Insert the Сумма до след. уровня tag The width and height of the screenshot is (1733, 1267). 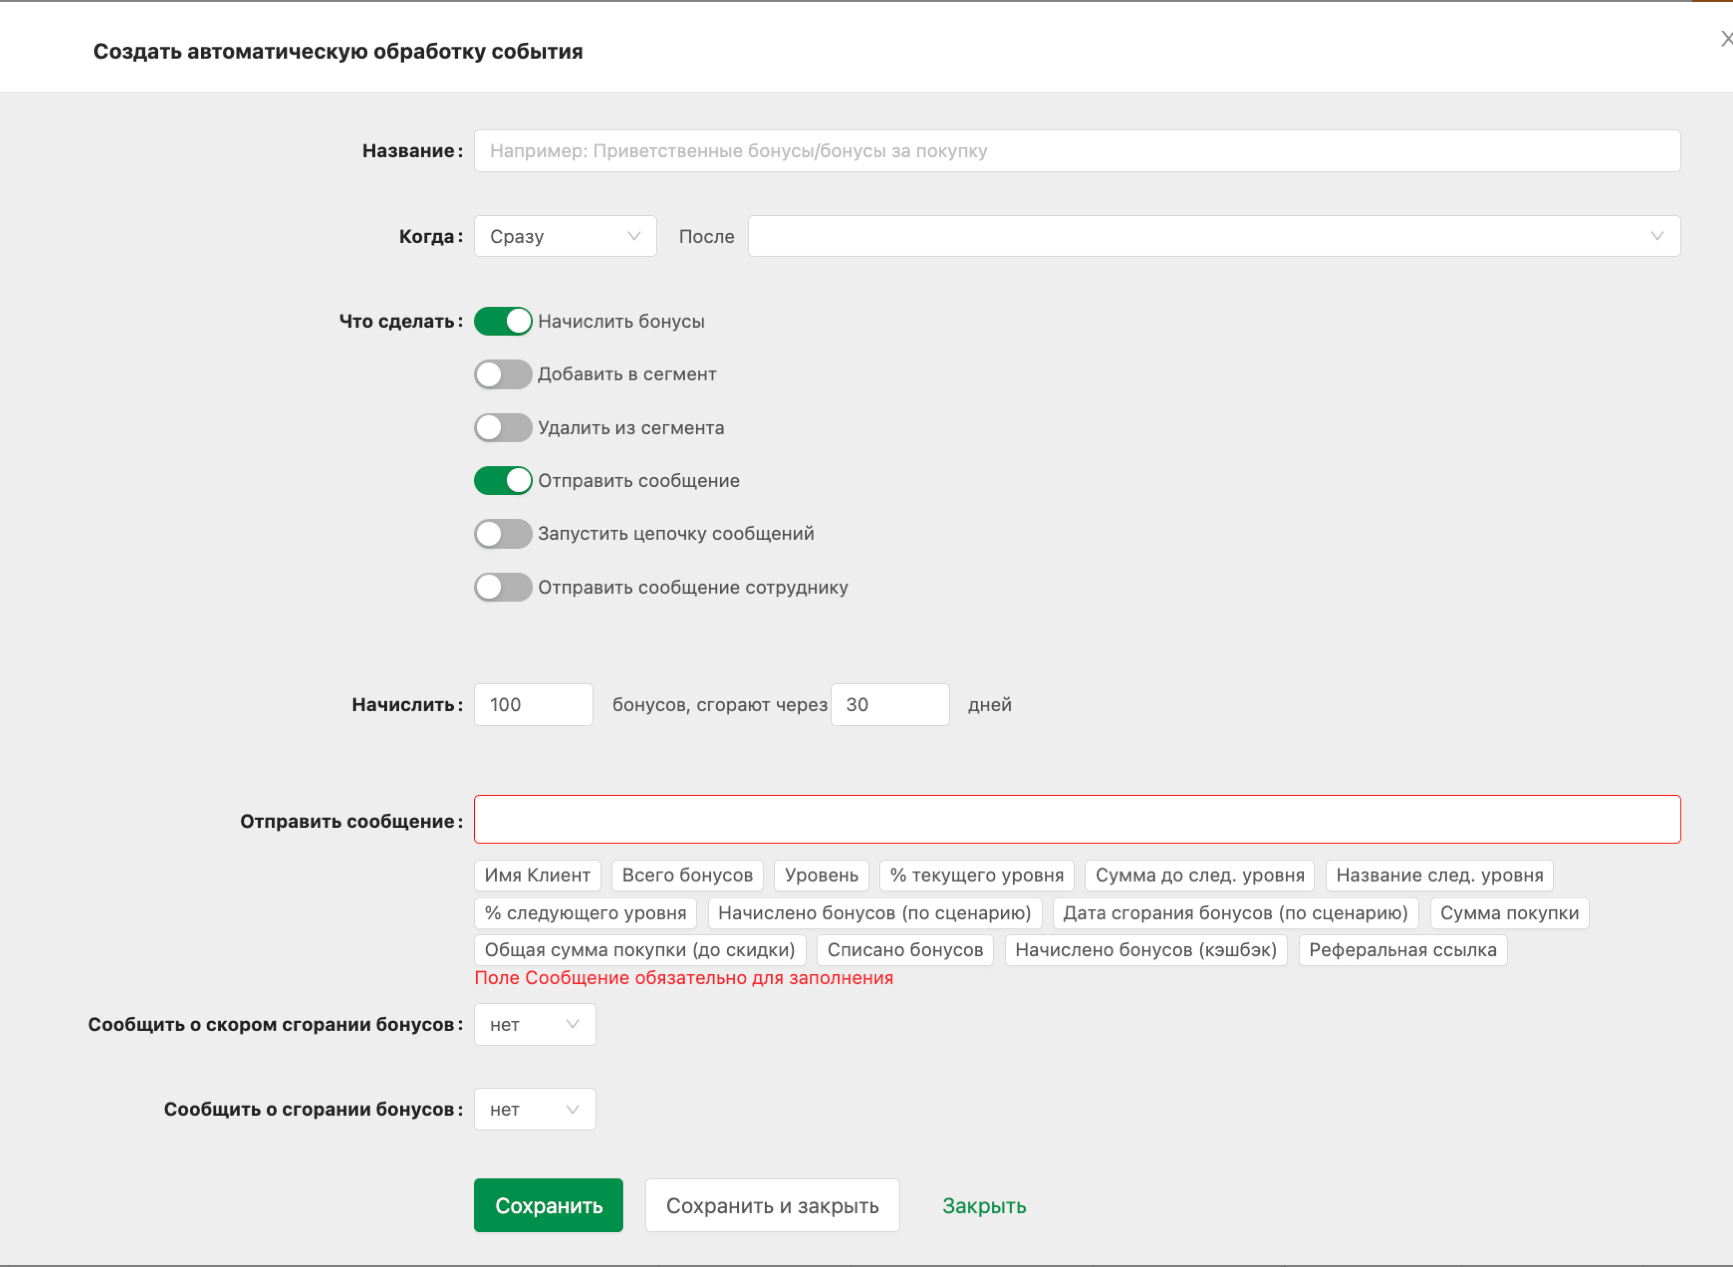point(1200,876)
